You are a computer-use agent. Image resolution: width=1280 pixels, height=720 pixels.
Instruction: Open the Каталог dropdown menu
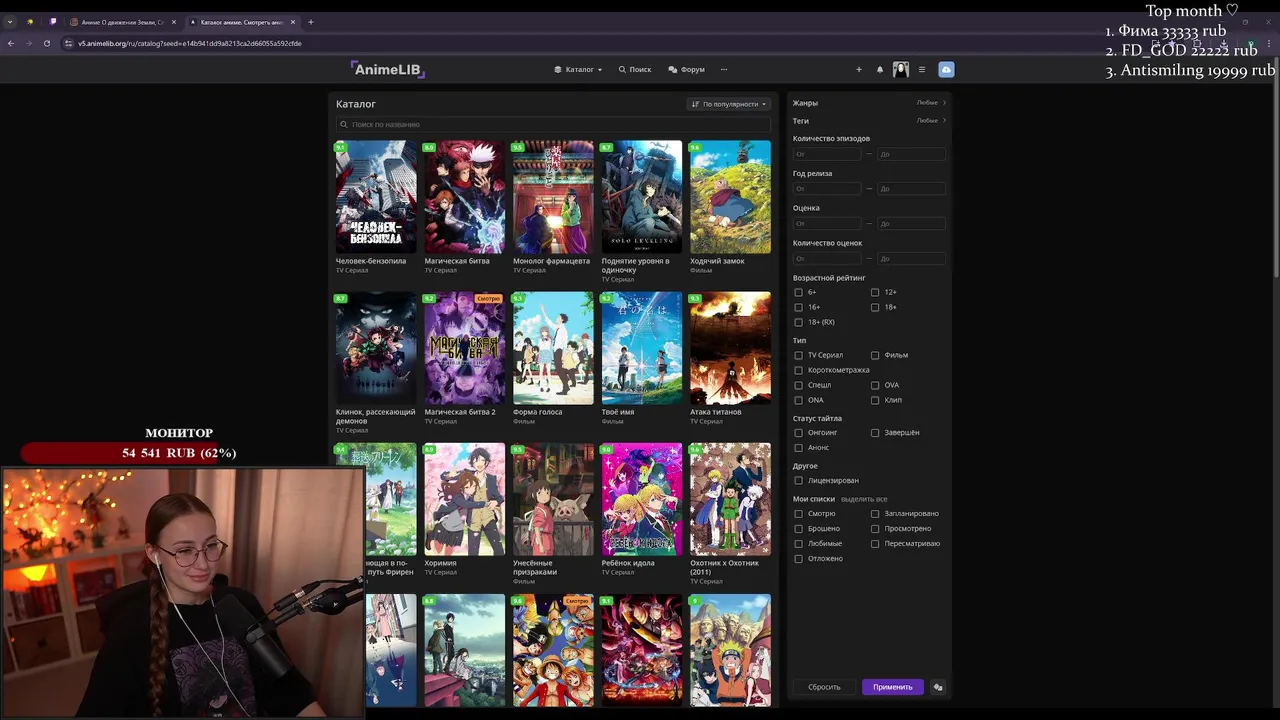(578, 70)
